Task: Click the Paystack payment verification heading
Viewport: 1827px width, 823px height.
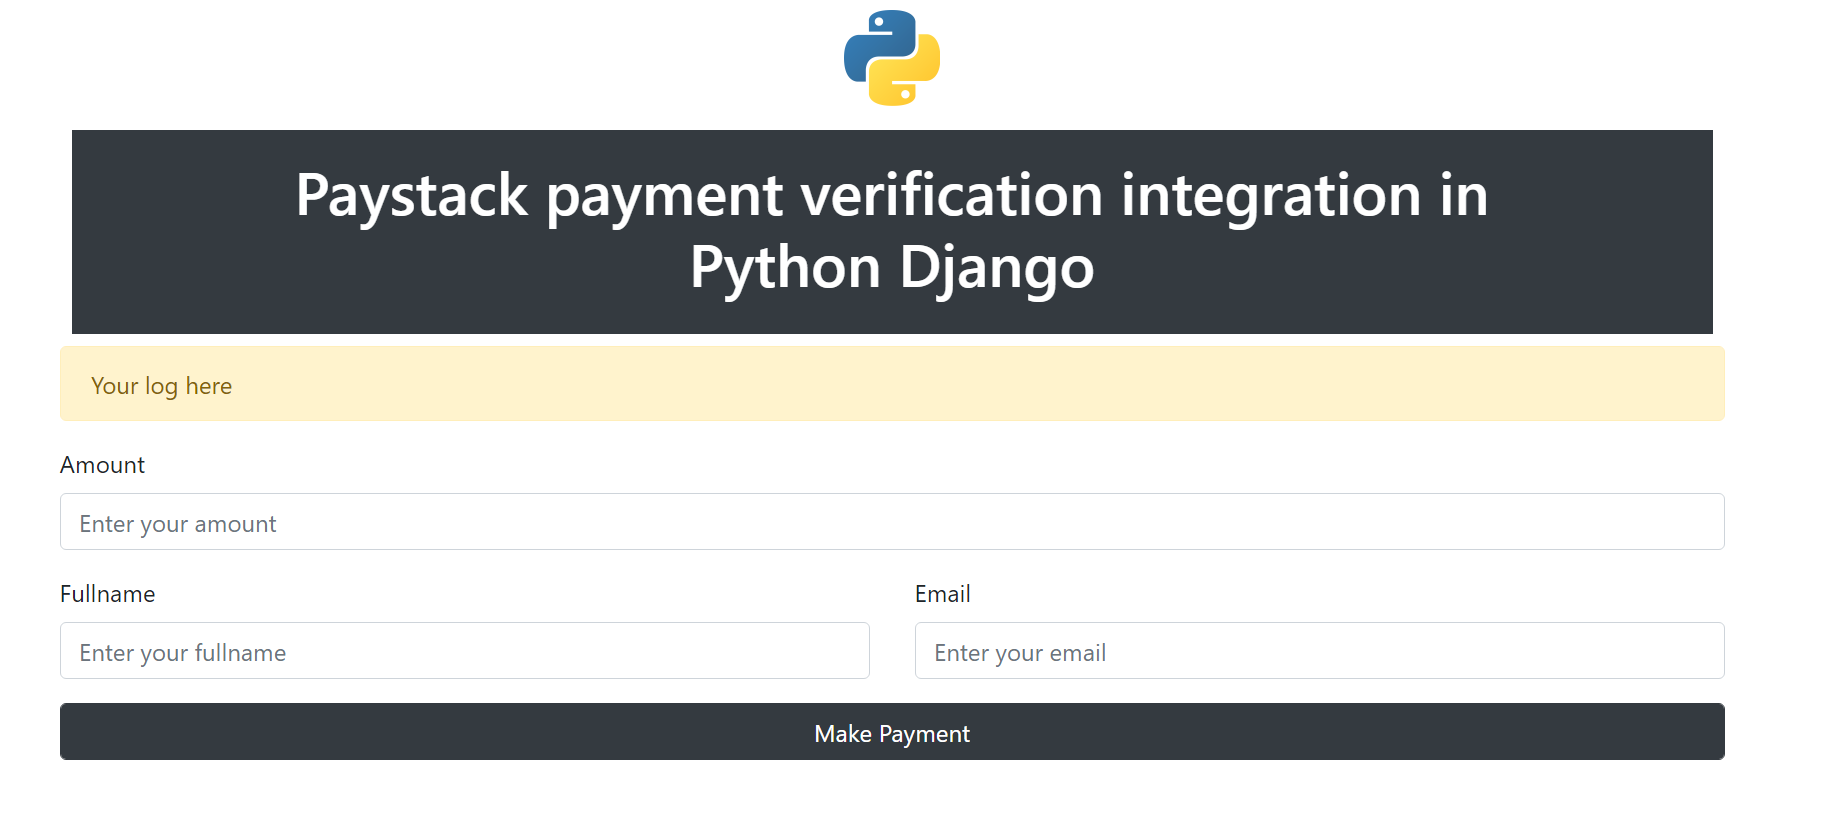Action: 892,231
